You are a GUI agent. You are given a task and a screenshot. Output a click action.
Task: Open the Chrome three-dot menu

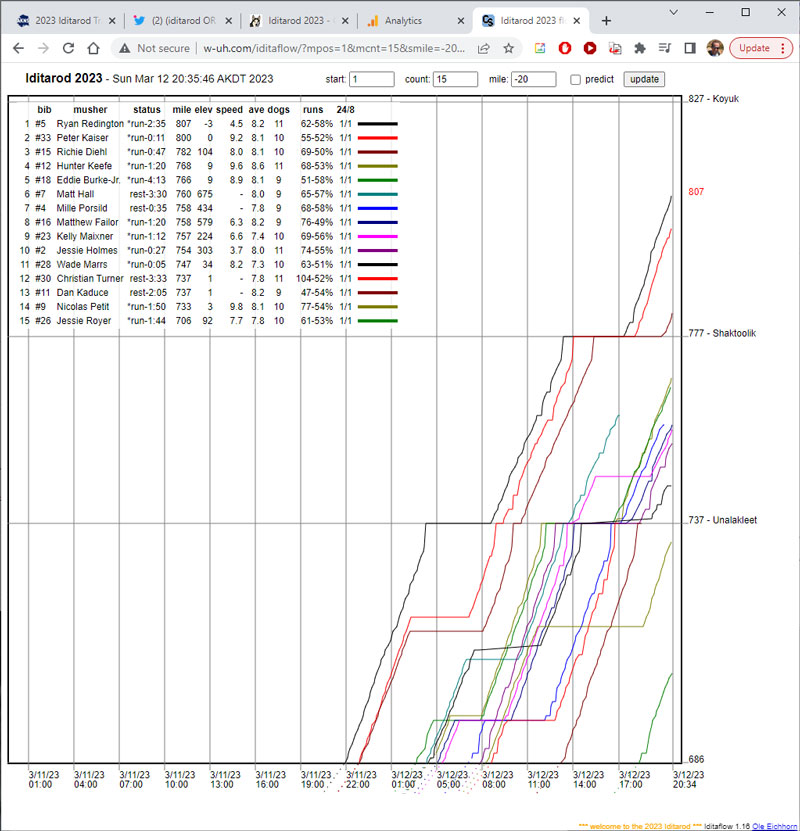click(x=783, y=48)
